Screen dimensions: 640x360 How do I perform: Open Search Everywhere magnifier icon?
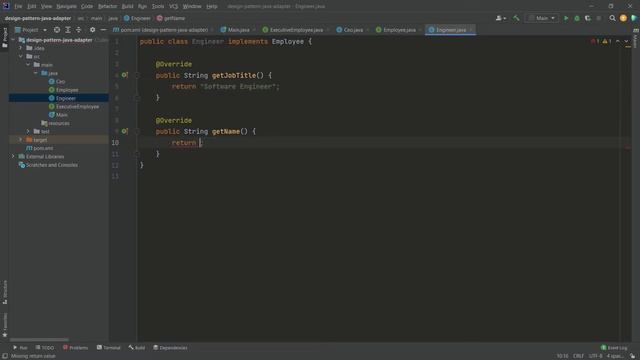coord(612,18)
